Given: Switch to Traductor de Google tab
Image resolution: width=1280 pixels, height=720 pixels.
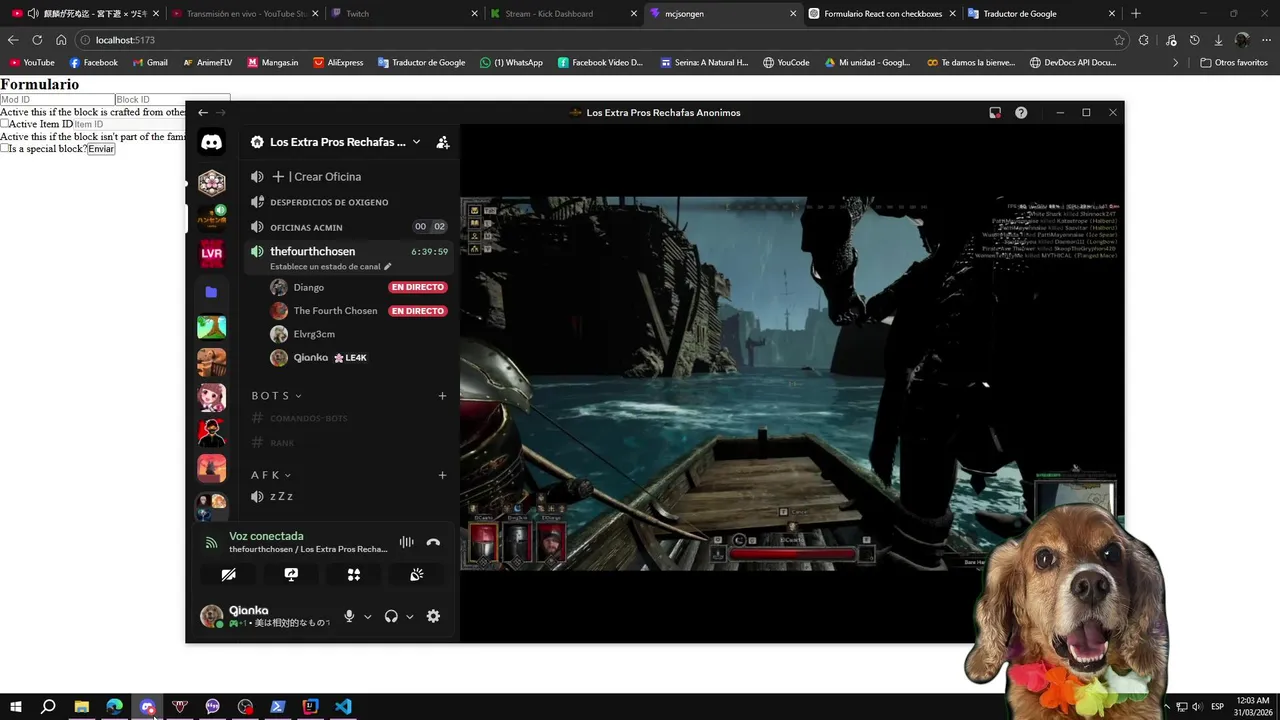Looking at the screenshot, I should pyautogui.click(x=1041, y=14).
